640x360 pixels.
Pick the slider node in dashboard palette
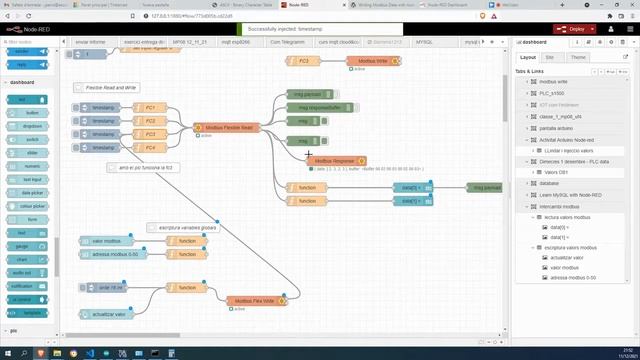tap(27, 153)
